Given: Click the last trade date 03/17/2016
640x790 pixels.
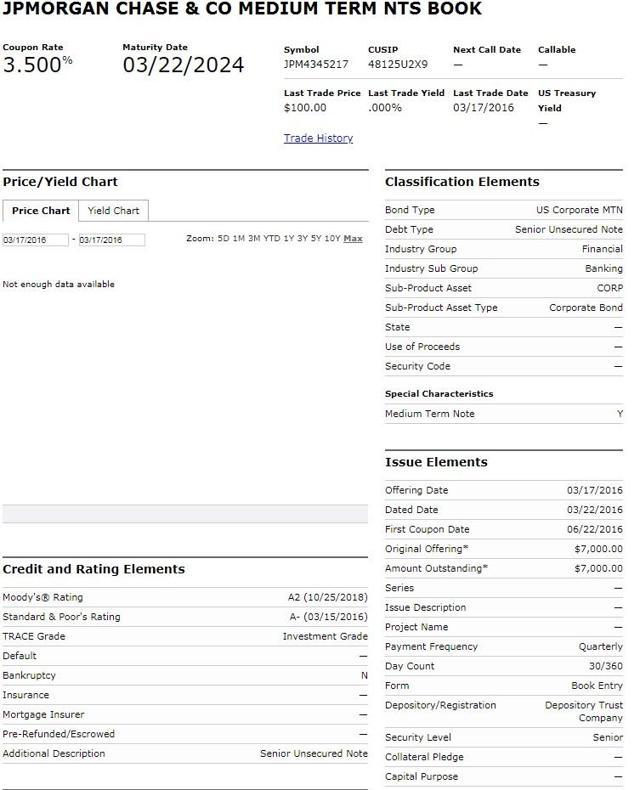Looking at the screenshot, I should point(483,108).
